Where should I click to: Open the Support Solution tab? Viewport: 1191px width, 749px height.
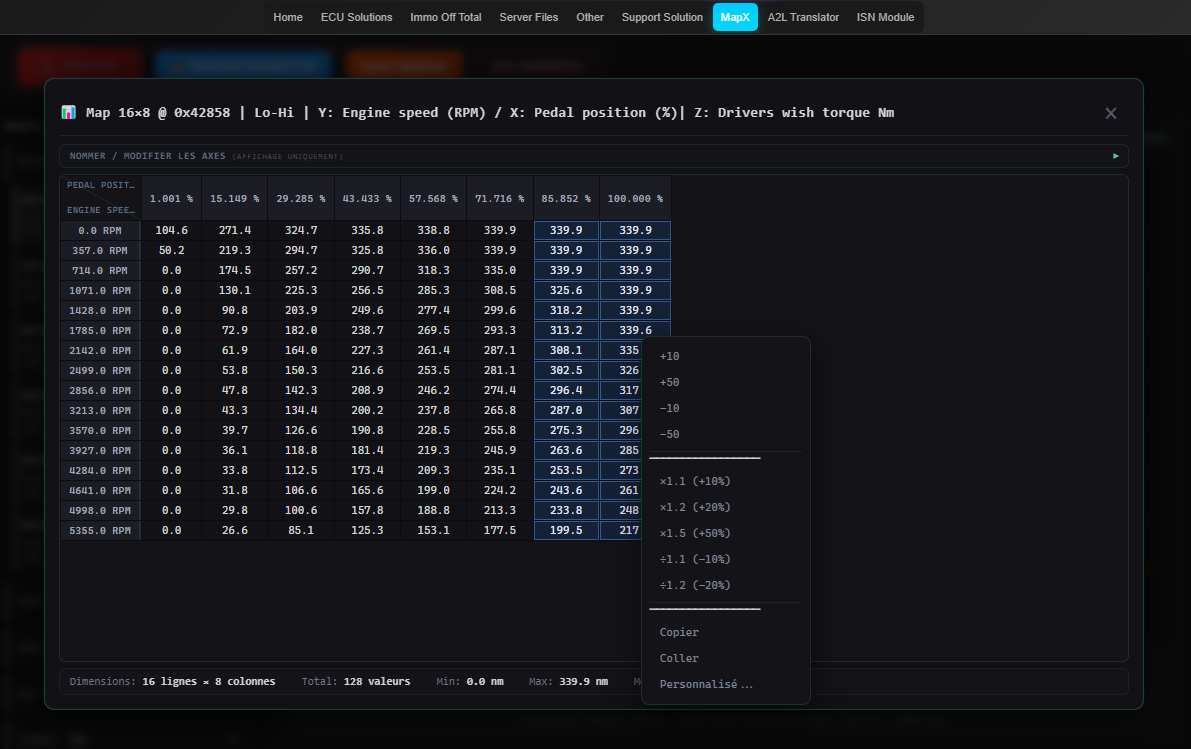[662, 17]
